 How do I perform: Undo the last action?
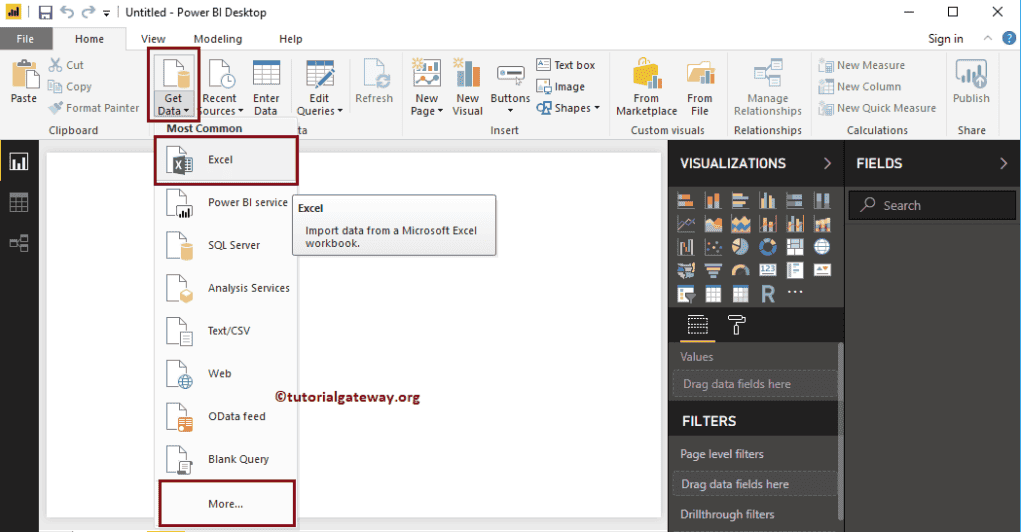pyautogui.click(x=66, y=12)
